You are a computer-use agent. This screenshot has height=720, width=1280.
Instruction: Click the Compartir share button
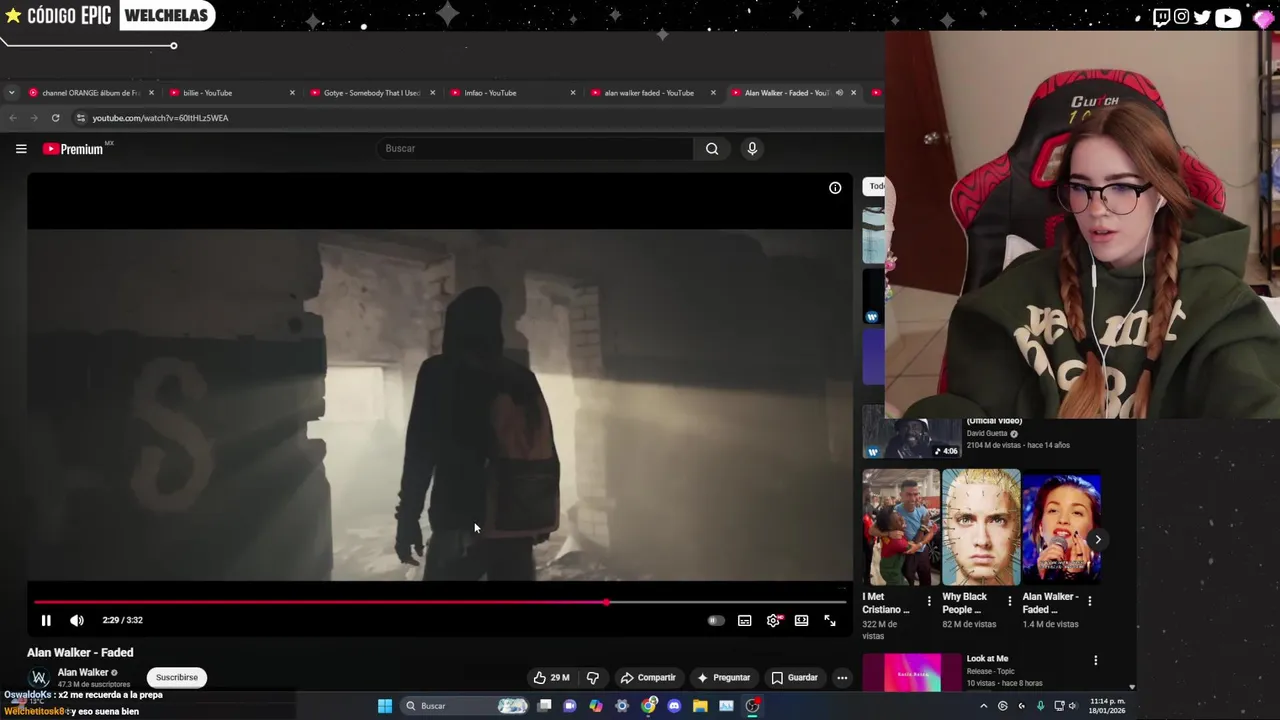click(648, 678)
